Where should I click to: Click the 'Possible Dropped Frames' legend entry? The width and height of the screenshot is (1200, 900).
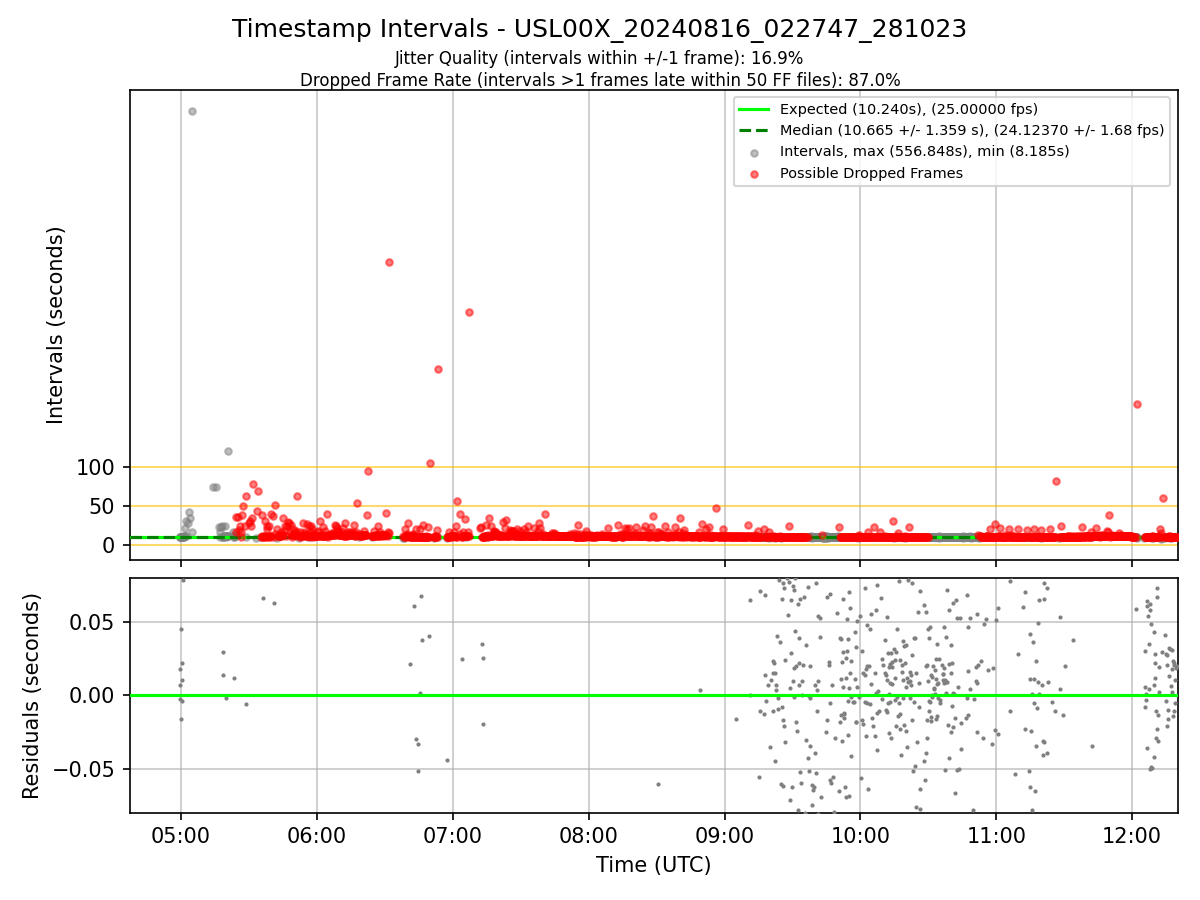coord(871,173)
